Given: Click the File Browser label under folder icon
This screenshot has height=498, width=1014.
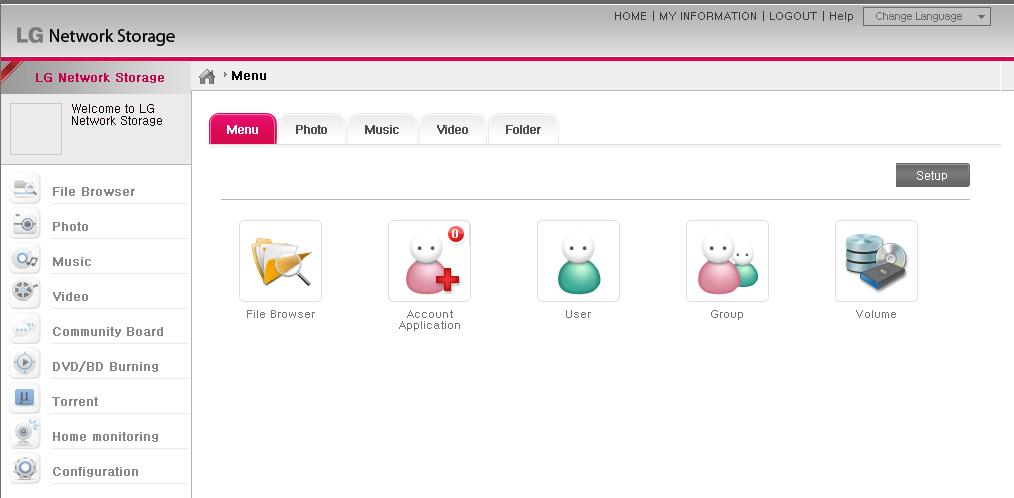Looking at the screenshot, I should pyautogui.click(x=281, y=314).
